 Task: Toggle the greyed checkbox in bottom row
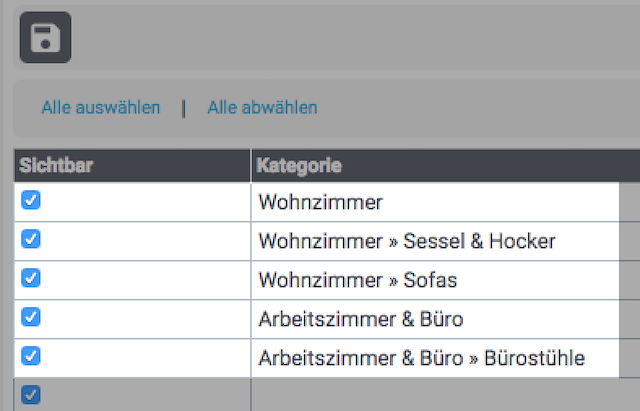click(x=31, y=395)
